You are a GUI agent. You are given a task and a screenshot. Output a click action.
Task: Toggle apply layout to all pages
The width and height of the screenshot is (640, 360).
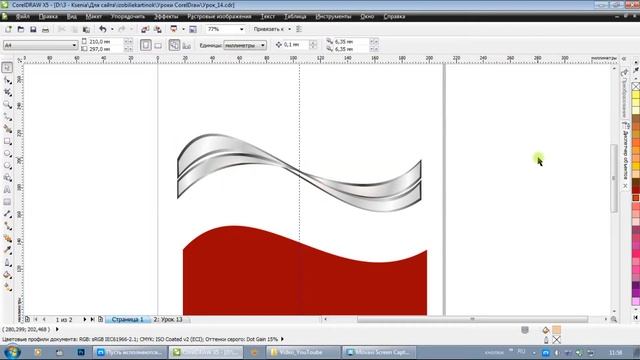pos(174,45)
